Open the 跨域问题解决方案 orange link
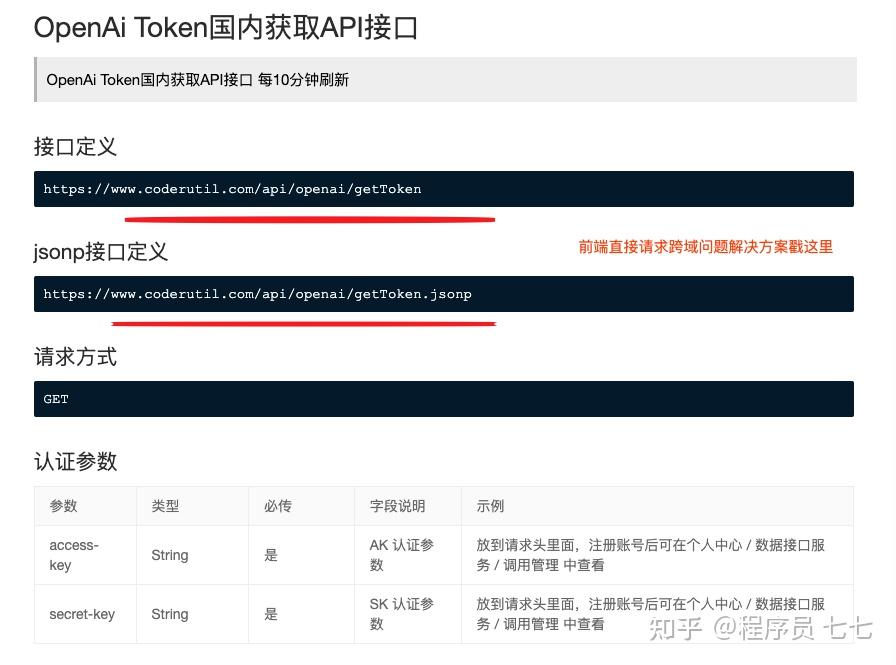Image resolution: width=896 pixels, height=665 pixels. 705,247
